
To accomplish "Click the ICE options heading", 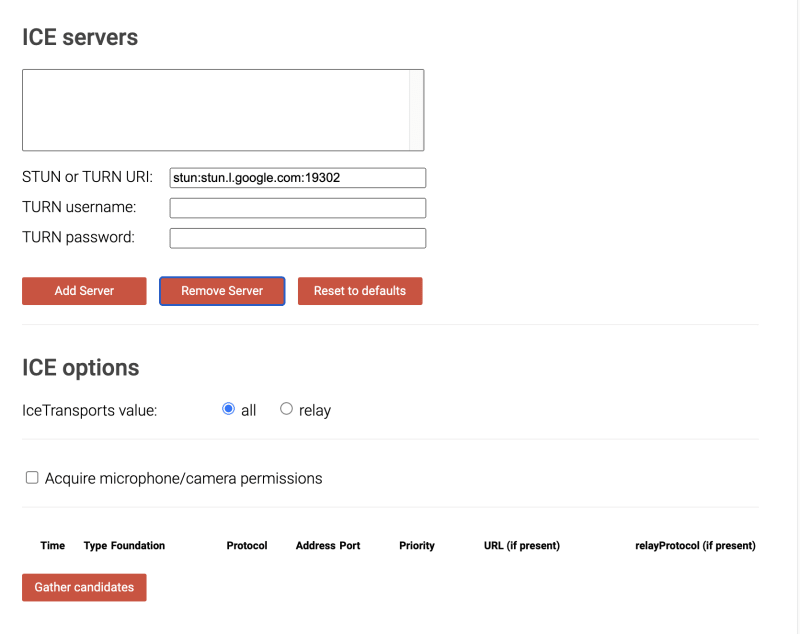I will click(x=81, y=368).
